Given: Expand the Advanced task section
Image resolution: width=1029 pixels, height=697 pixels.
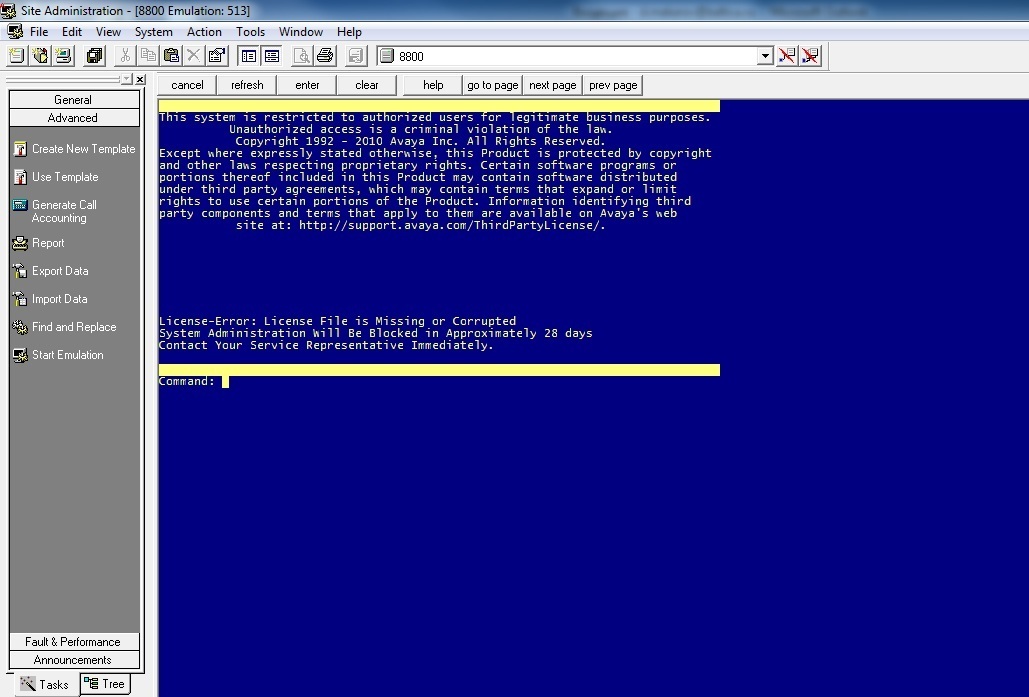Looking at the screenshot, I should (x=74, y=117).
